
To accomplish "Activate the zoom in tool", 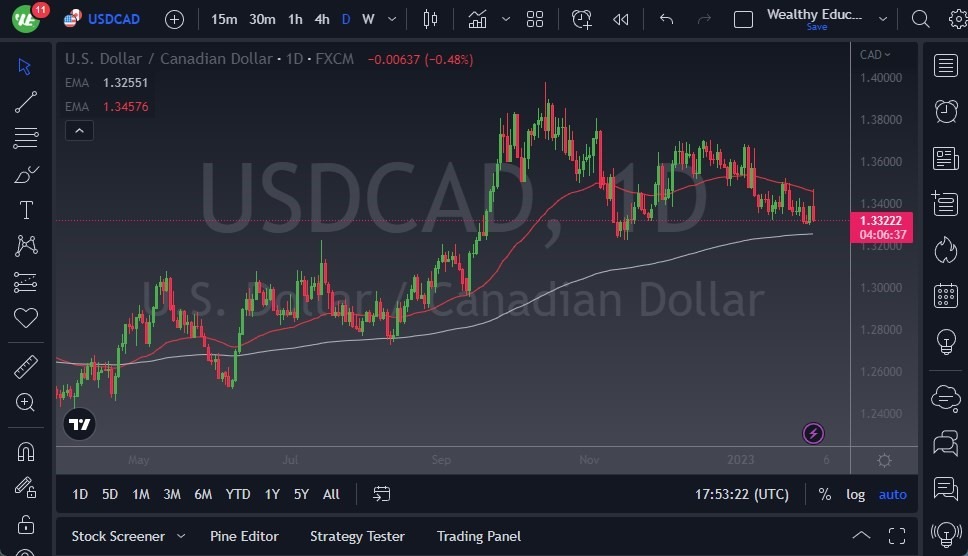I will [x=25, y=402].
